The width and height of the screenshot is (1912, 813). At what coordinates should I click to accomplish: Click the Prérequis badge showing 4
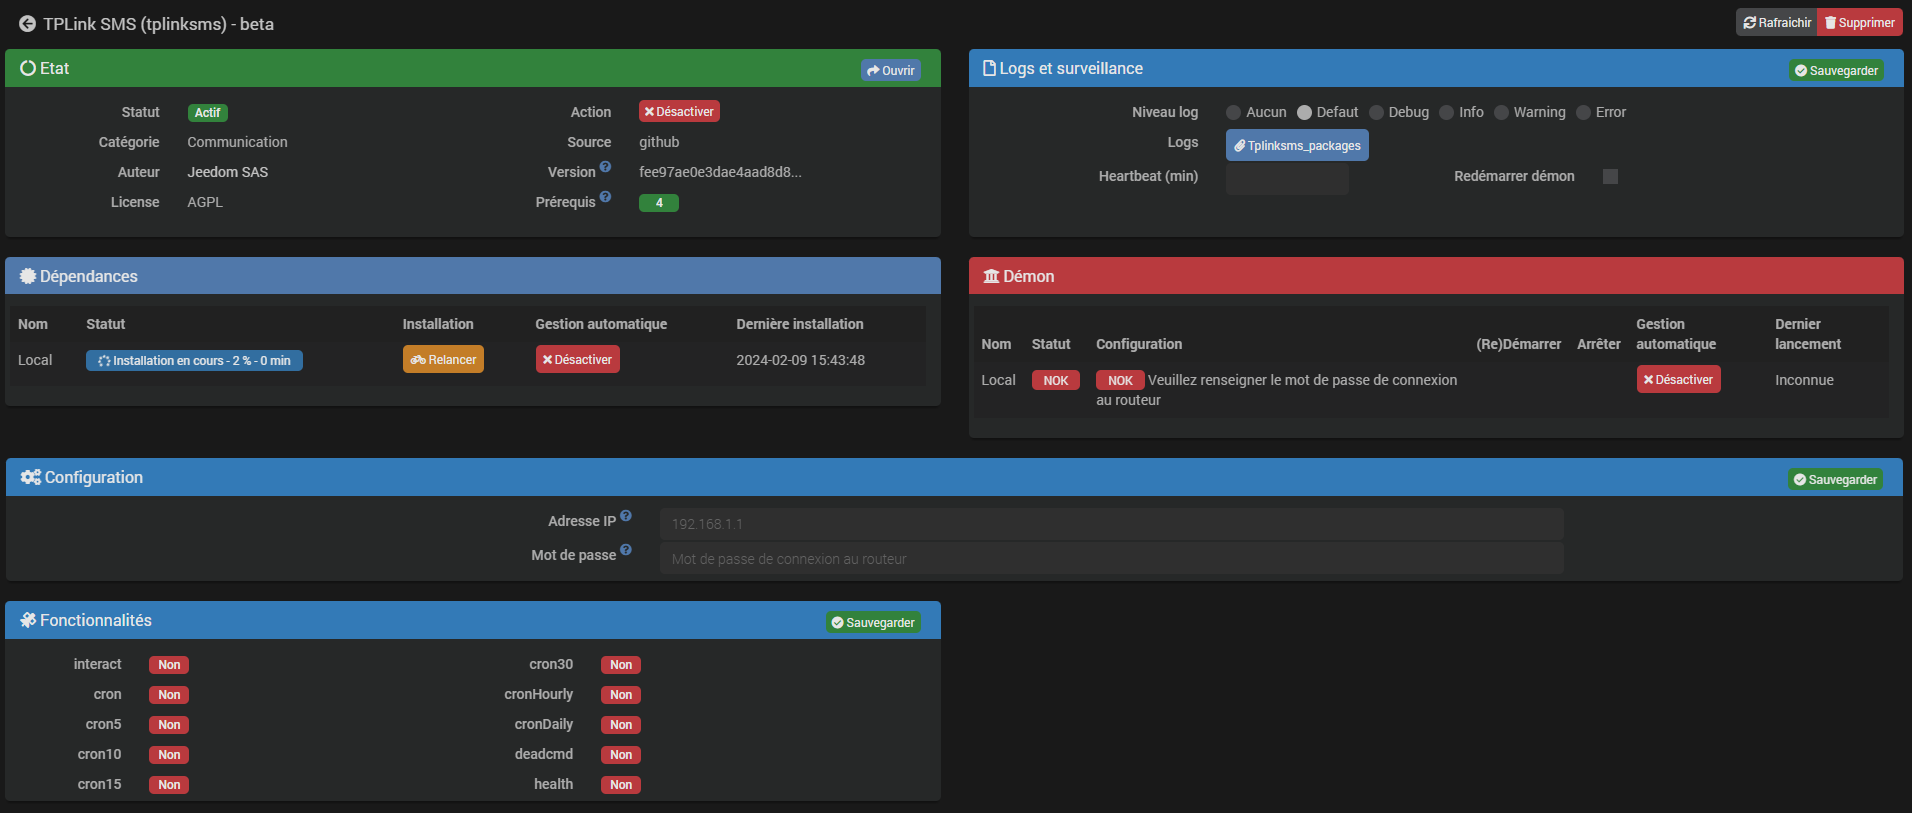pyautogui.click(x=659, y=203)
